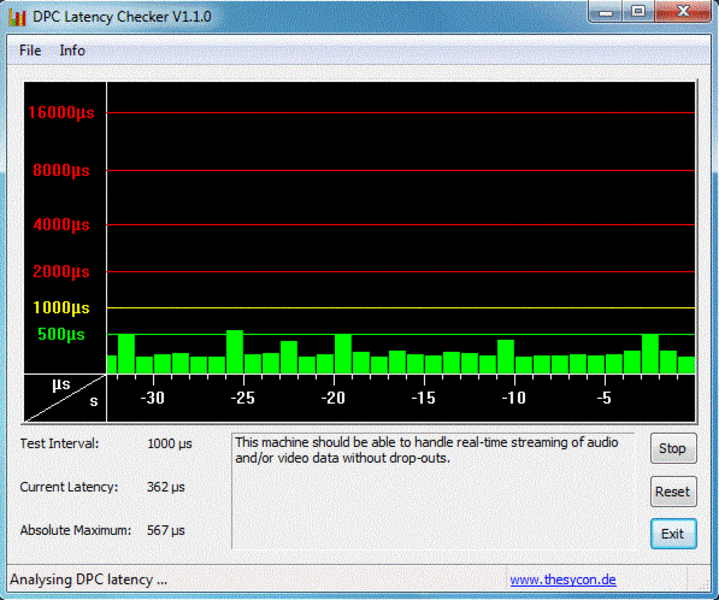
Task: Reset the latency measurements
Action: click(x=672, y=491)
